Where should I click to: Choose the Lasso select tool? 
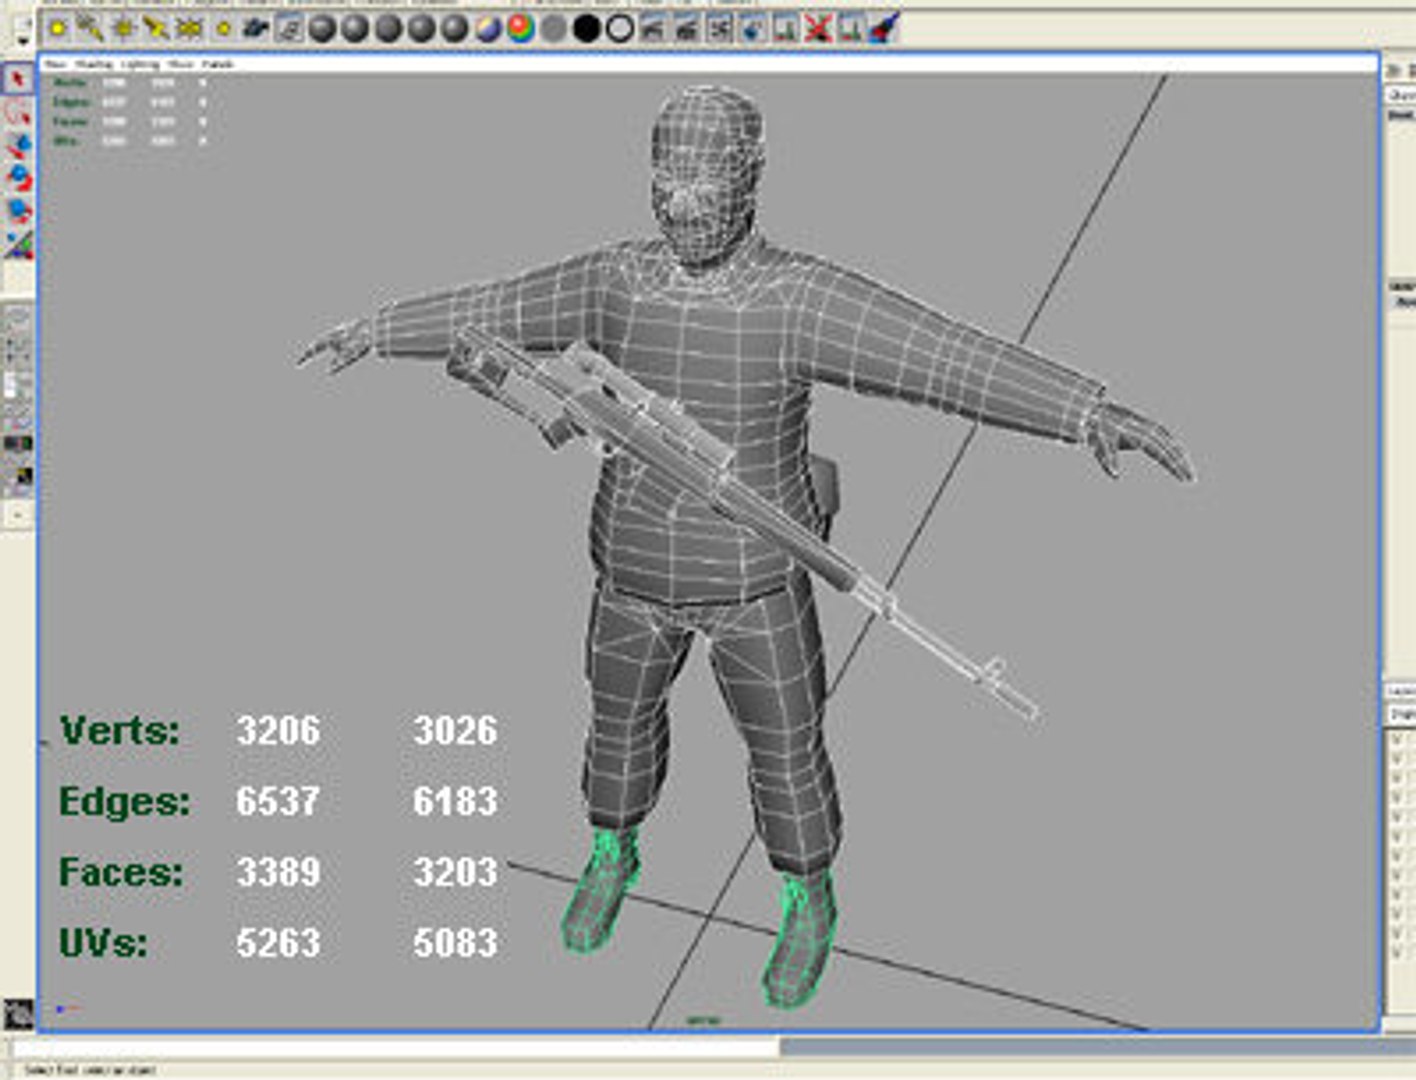click(x=18, y=113)
